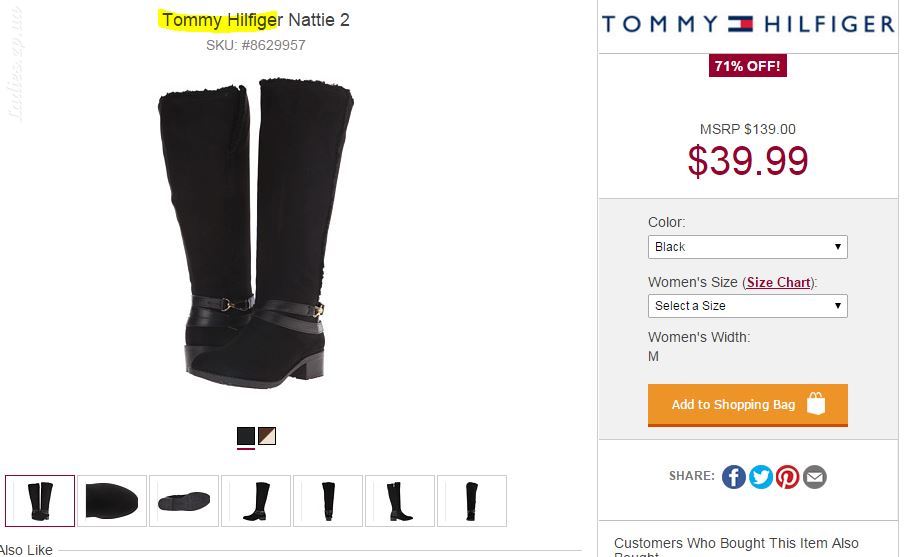Share the product via email icon
906x557 pixels.
coord(815,477)
